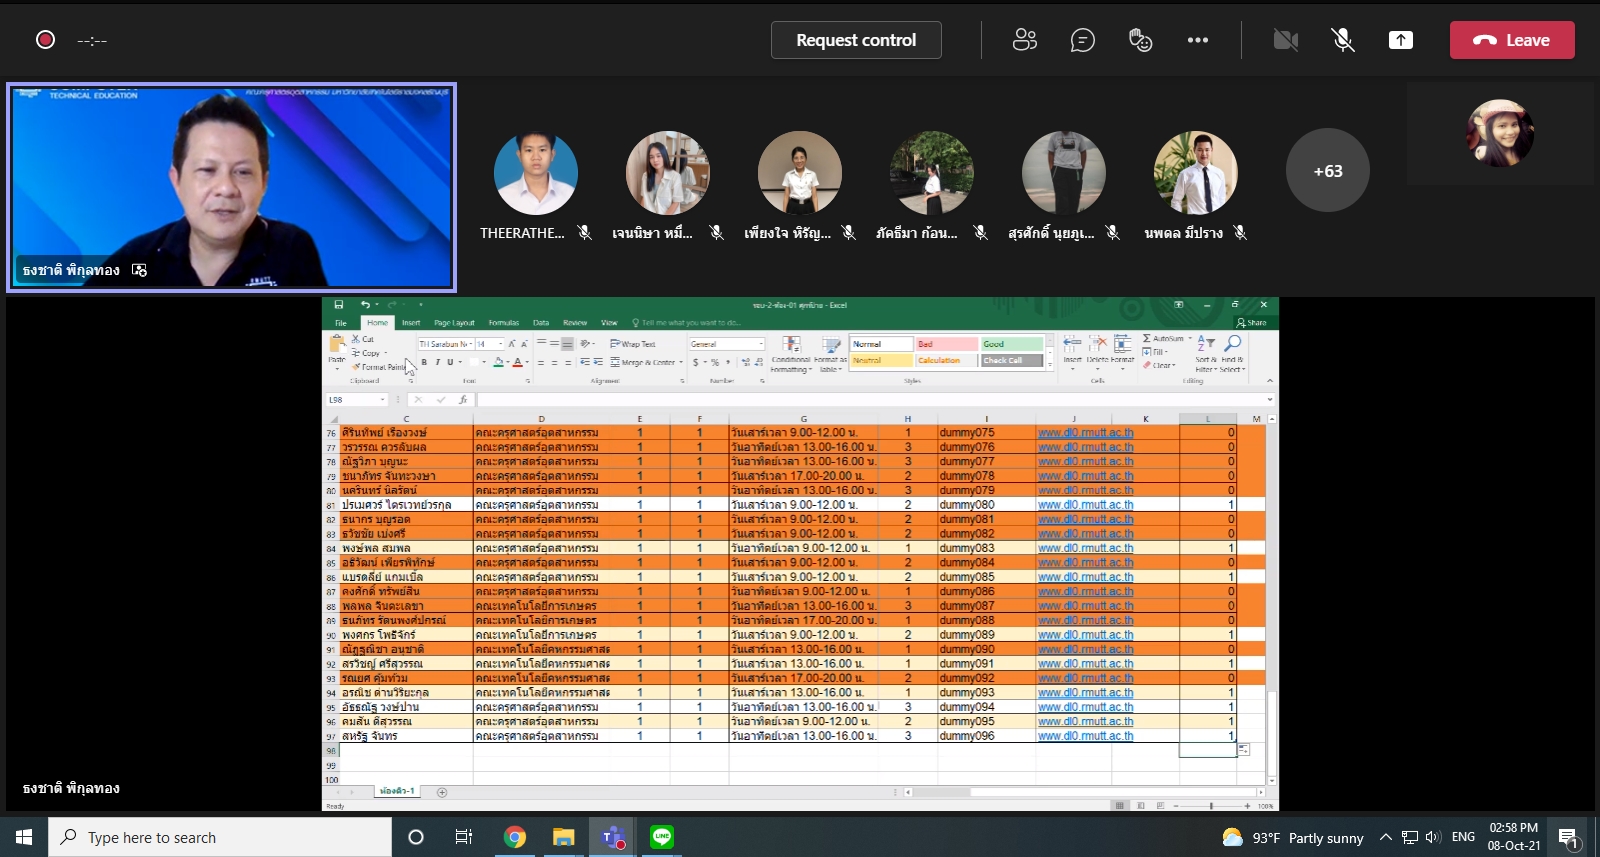Open the More actions ellipsis menu
This screenshot has width=1600, height=857.
click(1198, 40)
